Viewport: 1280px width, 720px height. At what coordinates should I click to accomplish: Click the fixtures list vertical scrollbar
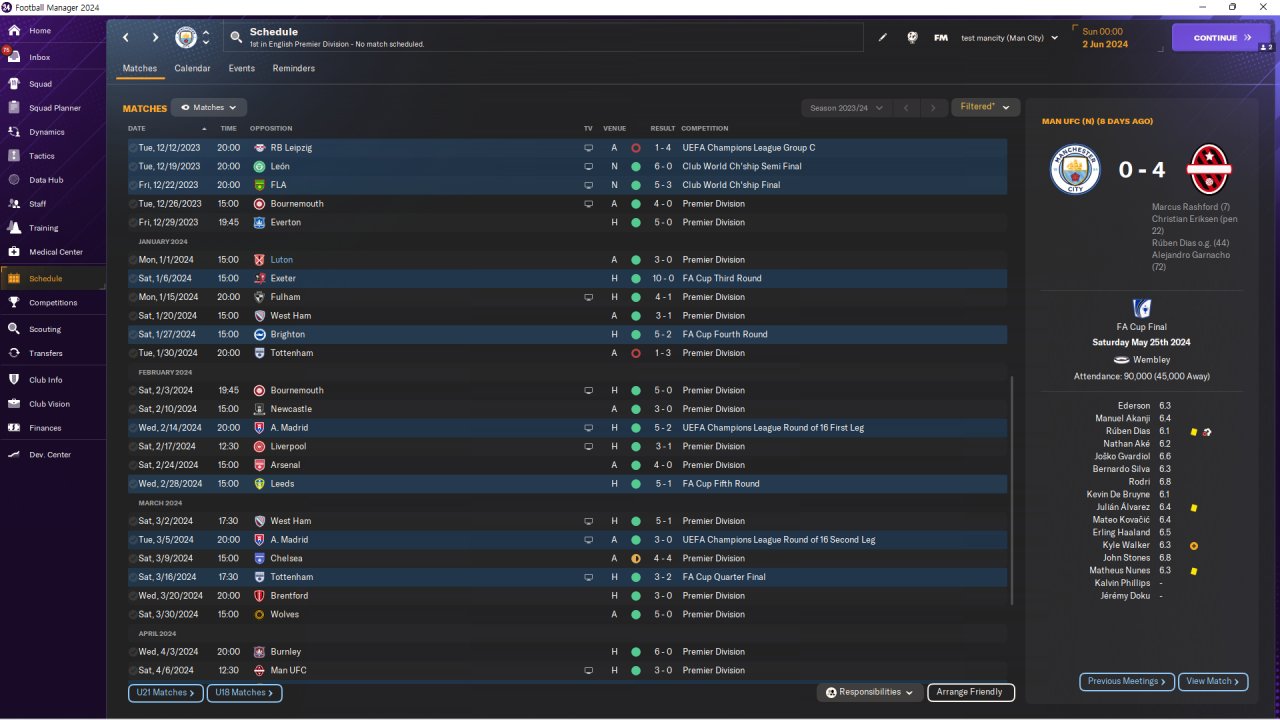(x=1012, y=490)
